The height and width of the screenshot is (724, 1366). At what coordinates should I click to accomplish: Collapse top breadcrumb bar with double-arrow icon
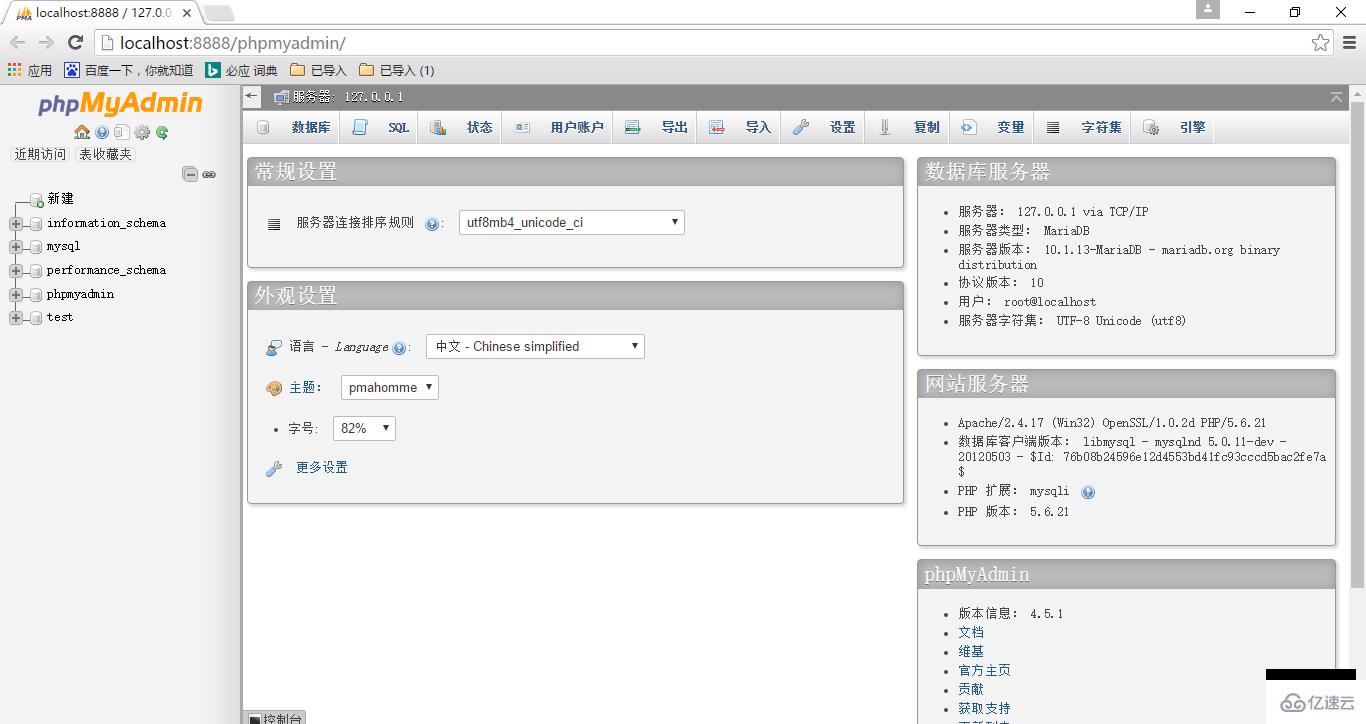[1337, 97]
